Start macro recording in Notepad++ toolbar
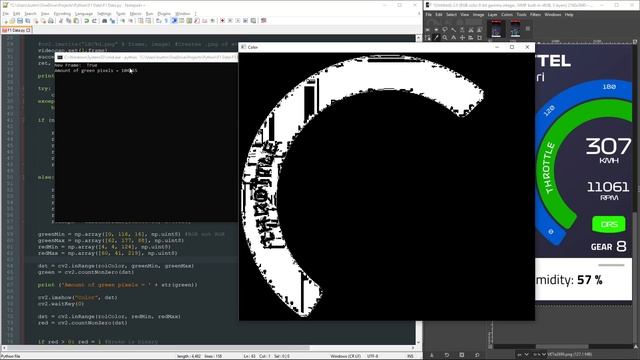The height and width of the screenshot is (360, 640). 222,21
